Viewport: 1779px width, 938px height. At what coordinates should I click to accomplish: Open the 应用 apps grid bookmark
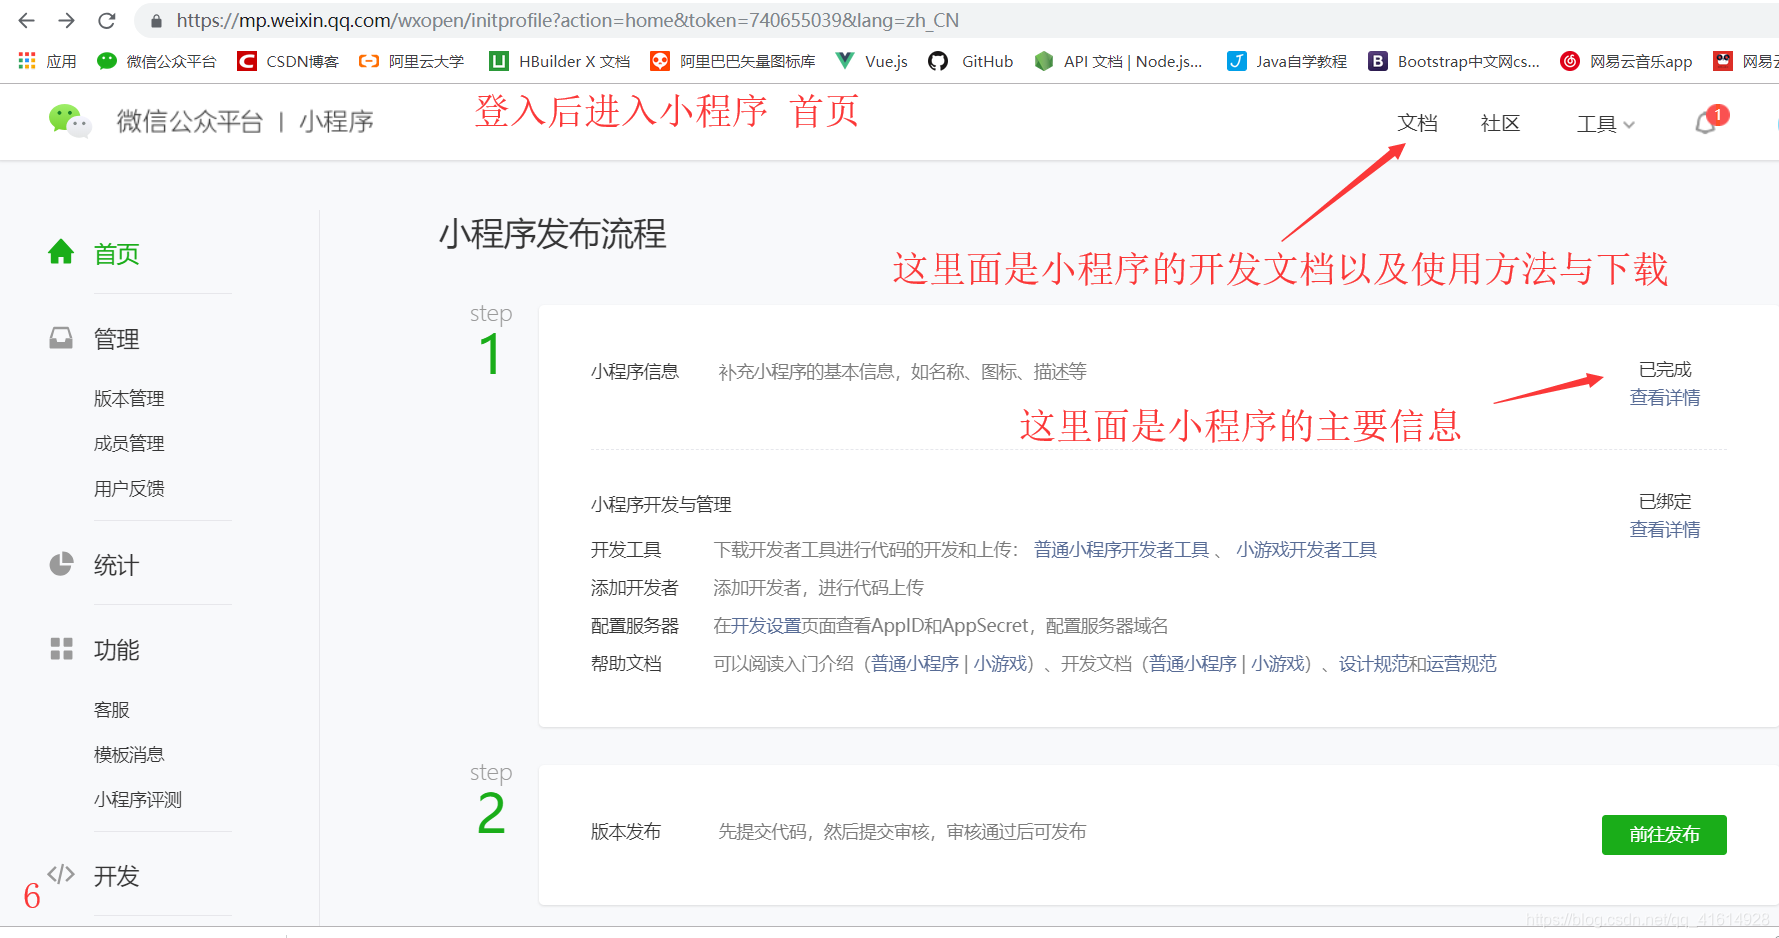click(47, 61)
